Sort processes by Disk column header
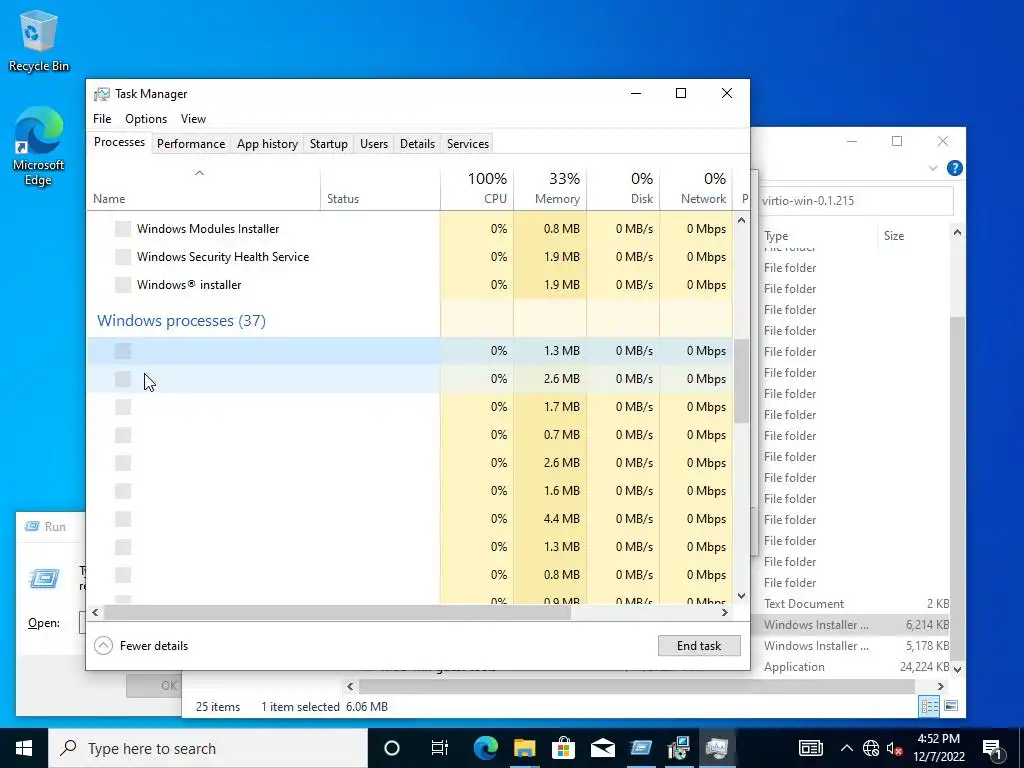Viewport: 1024px width, 768px height. [623, 189]
